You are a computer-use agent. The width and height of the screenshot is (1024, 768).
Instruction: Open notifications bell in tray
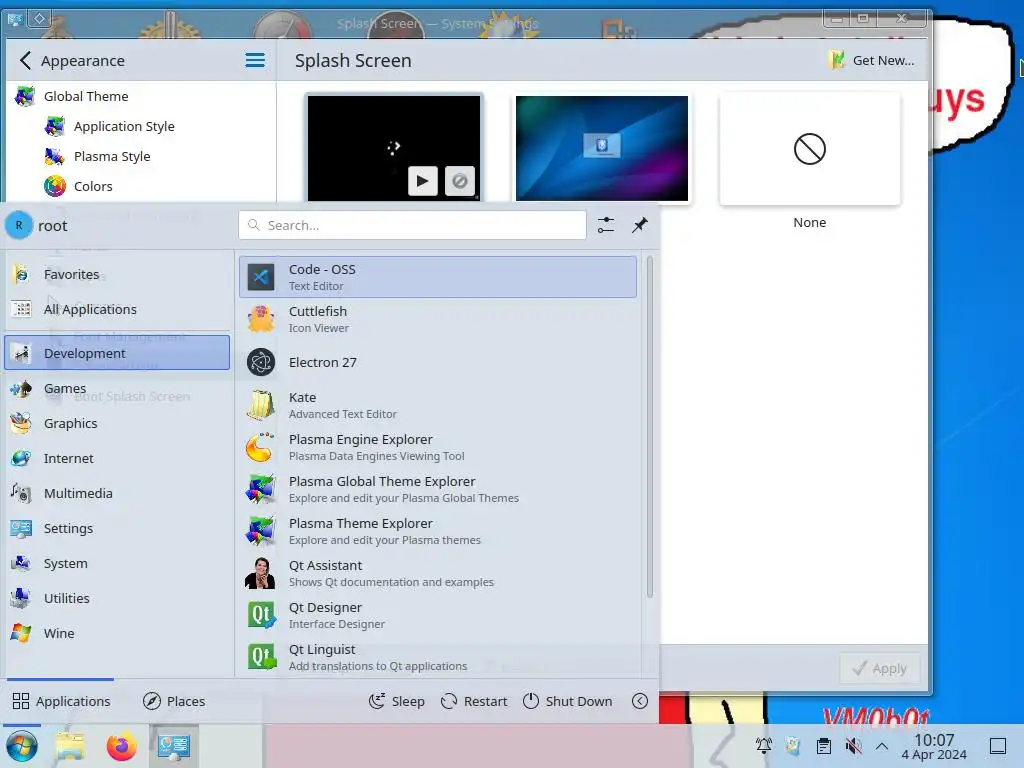pyautogui.click(x=763, y=746)
